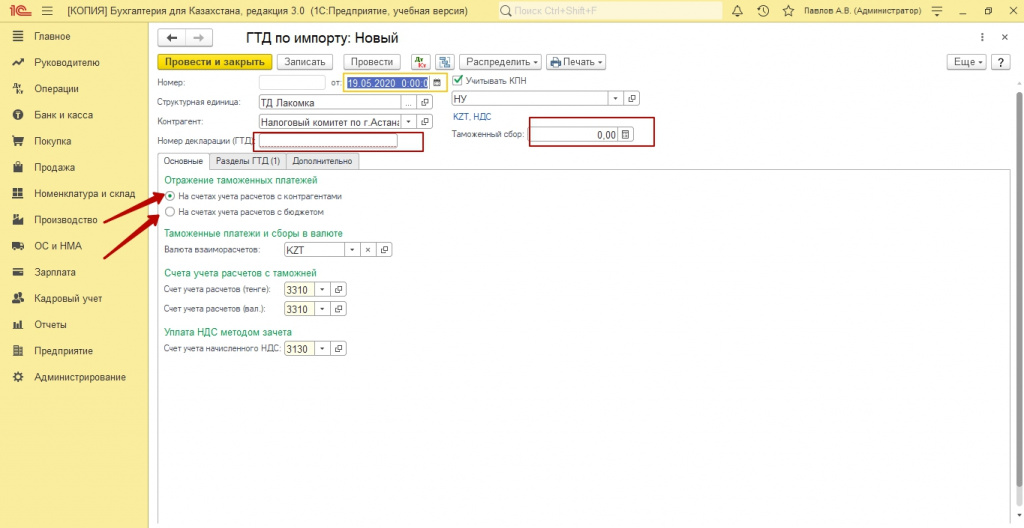1024x528 pixels.
Task: Expand Счет учета расчетов (тенге) dropdown
Action: pyautogui.click(x=323, y=289)
